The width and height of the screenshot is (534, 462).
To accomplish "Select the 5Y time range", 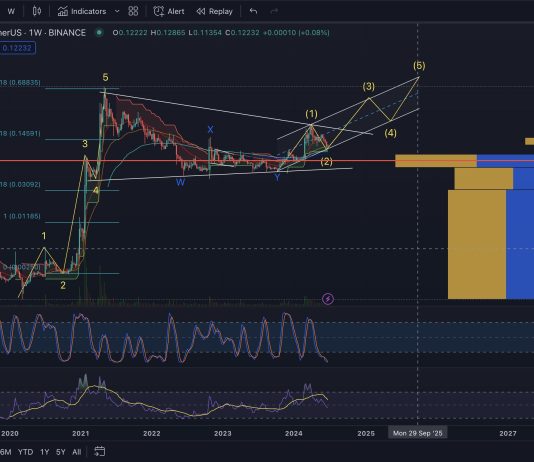I will click(x=61, y=452).
